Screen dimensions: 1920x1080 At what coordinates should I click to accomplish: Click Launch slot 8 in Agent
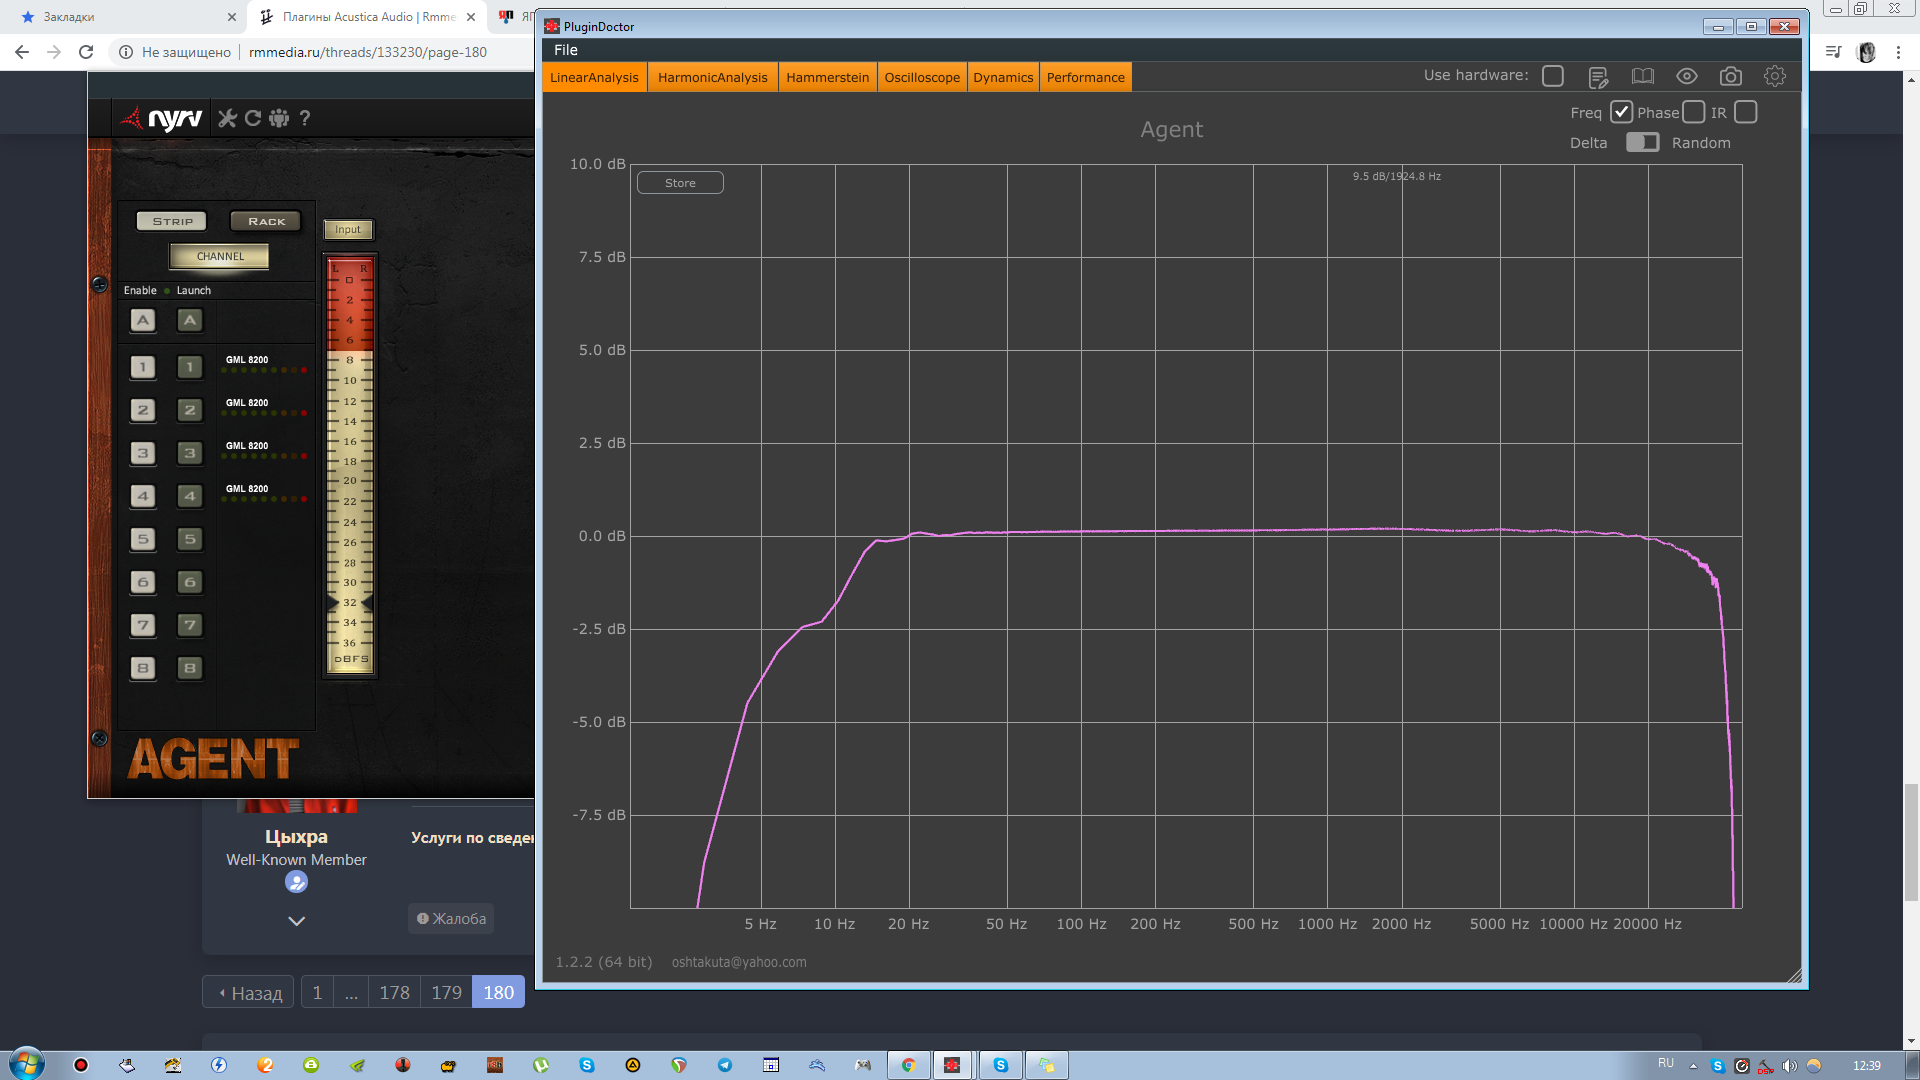pyautogui.click(x=190, y=668)
